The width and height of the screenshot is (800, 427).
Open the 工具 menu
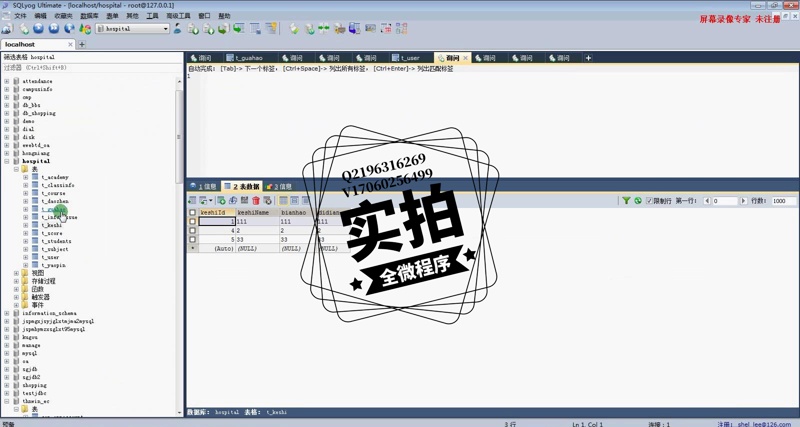click(x=152, y=16)
